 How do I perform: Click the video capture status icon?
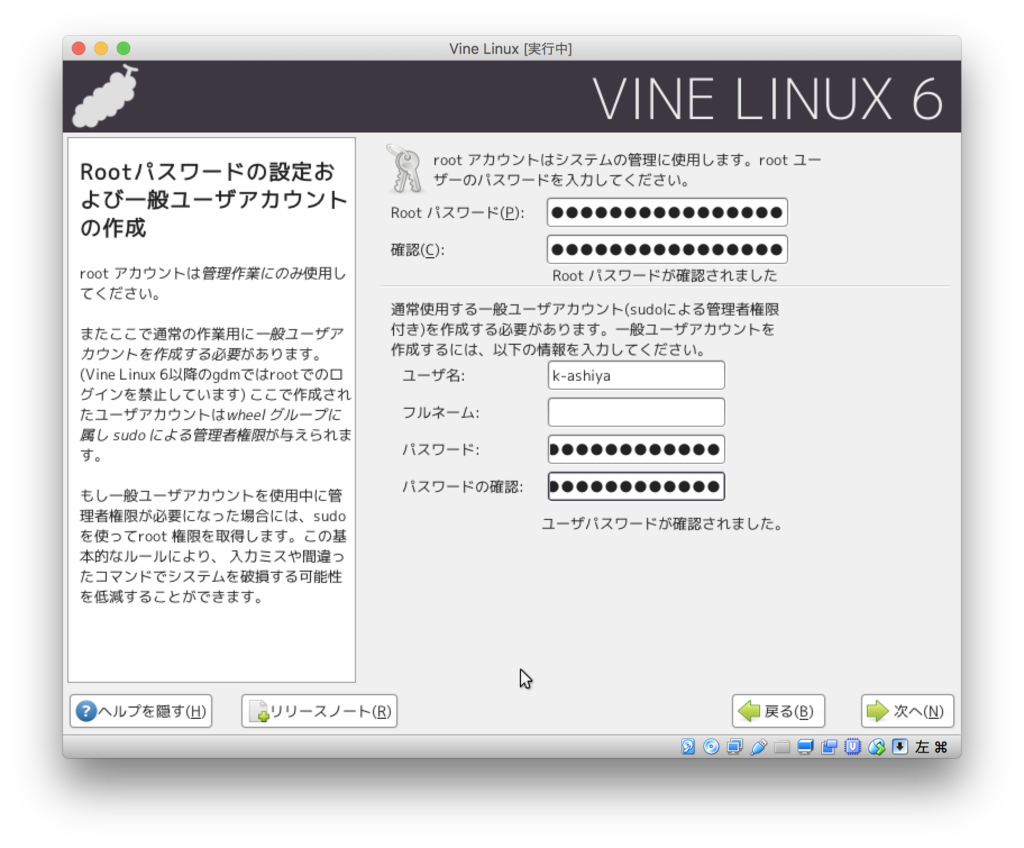coord(829,747)
